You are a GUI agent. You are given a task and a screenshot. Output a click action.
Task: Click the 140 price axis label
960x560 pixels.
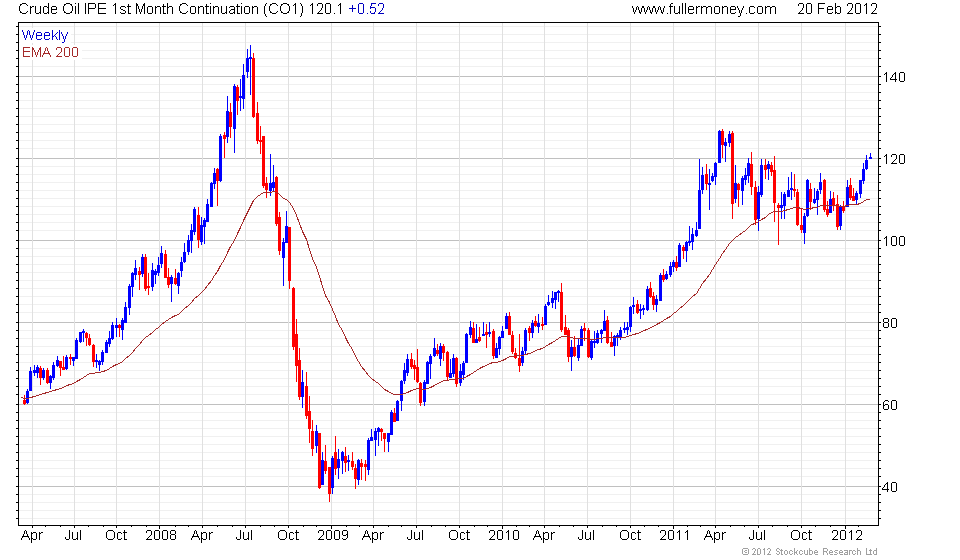893,77
